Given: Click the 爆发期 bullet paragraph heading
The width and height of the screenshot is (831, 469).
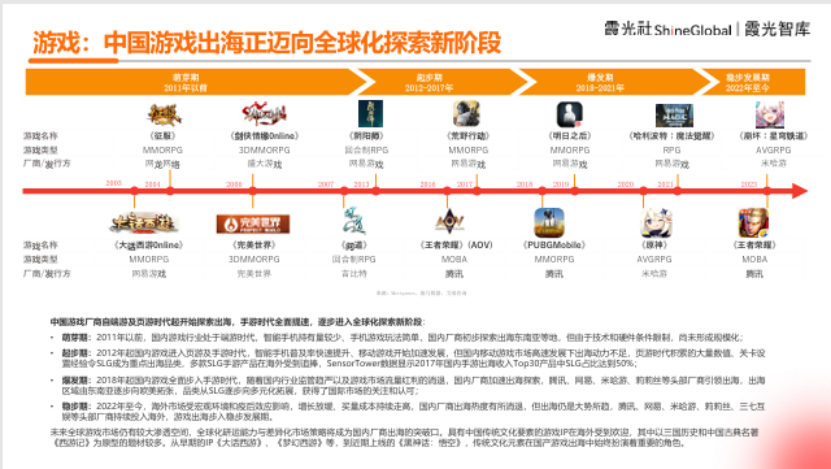Looking at the screenshot, I should pyautogui.click(x=76, y=380).
